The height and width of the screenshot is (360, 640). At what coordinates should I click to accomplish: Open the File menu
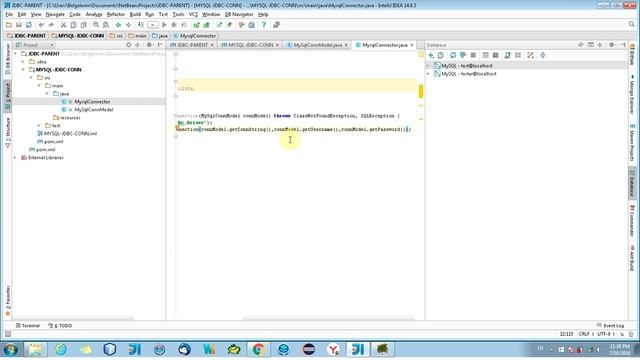click(9, 14)
